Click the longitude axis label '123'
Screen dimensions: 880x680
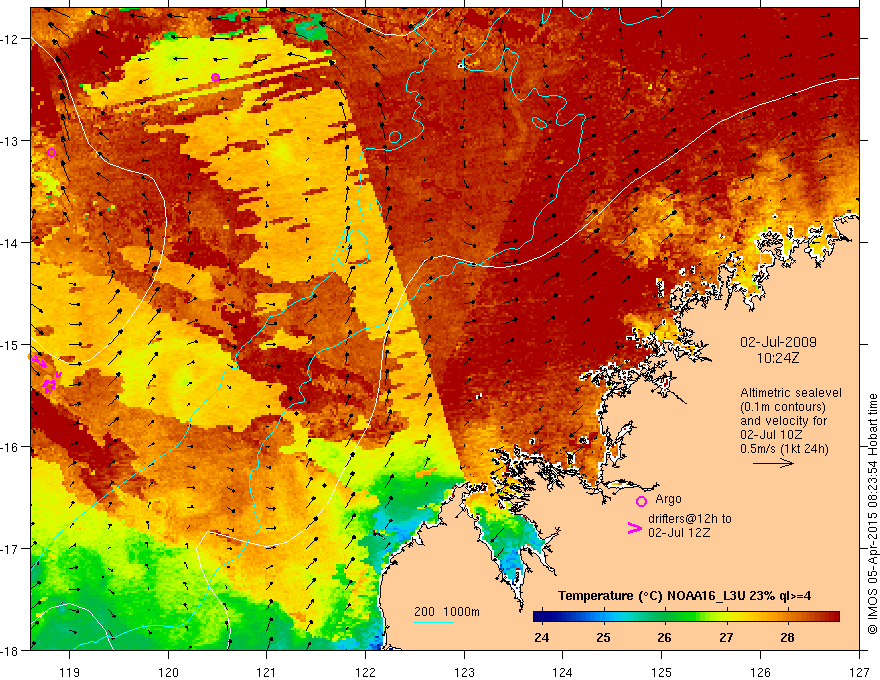464,672
